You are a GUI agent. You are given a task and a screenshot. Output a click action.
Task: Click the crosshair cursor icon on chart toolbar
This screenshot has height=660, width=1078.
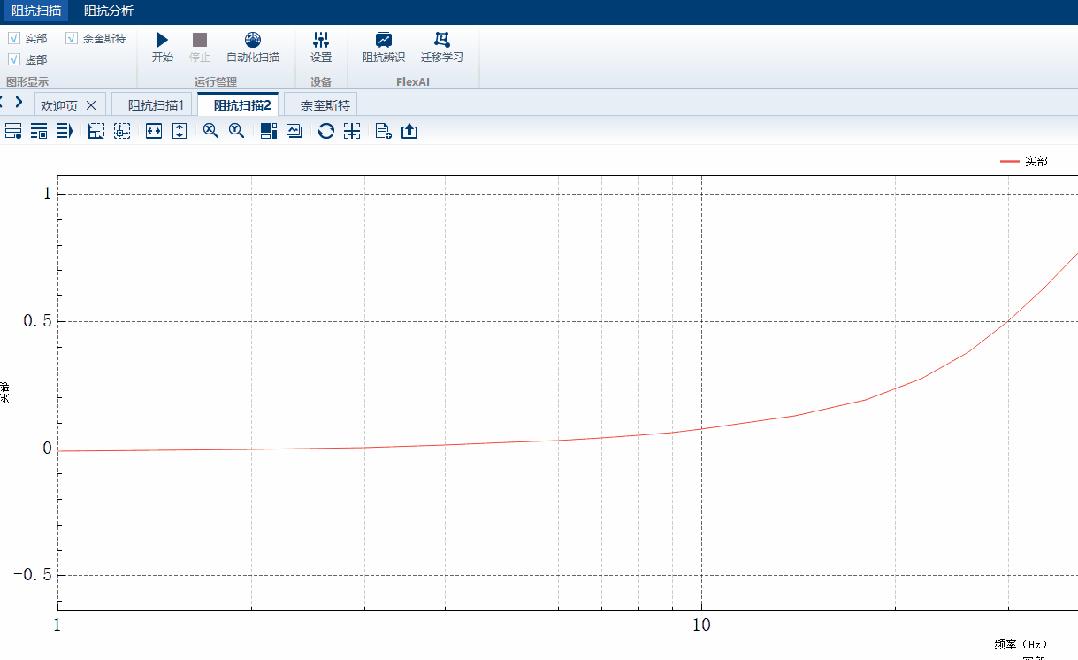coord(352,131)
